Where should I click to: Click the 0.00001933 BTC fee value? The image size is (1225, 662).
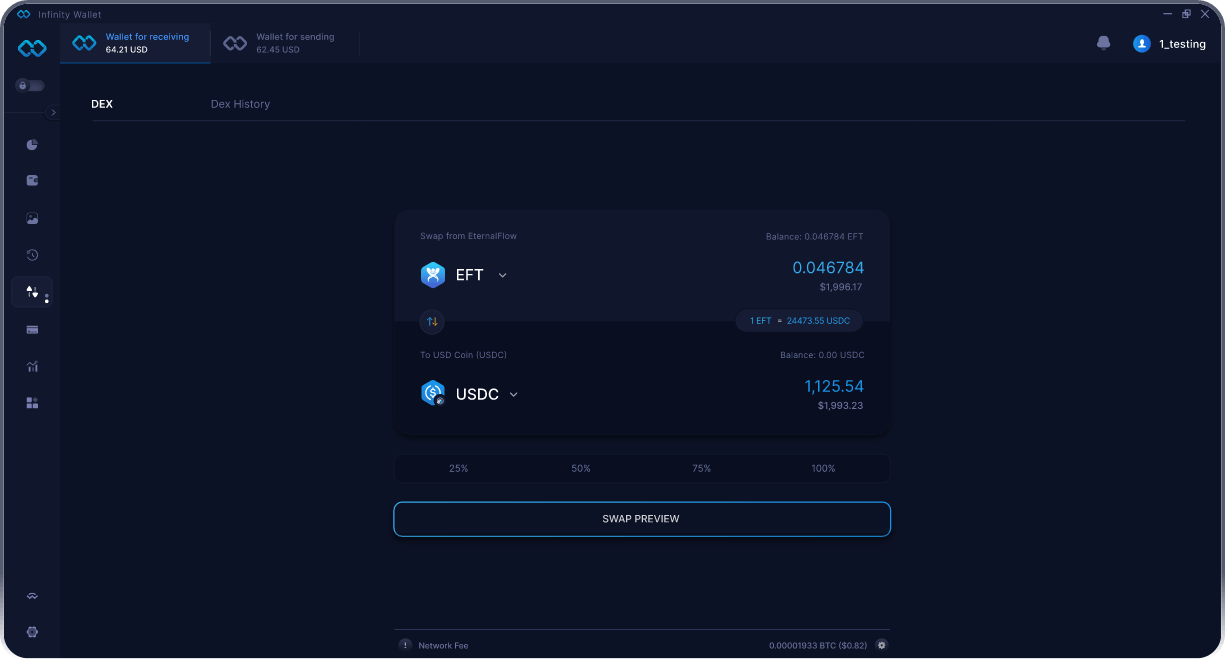pyautogui.click(x=820, y=646)
